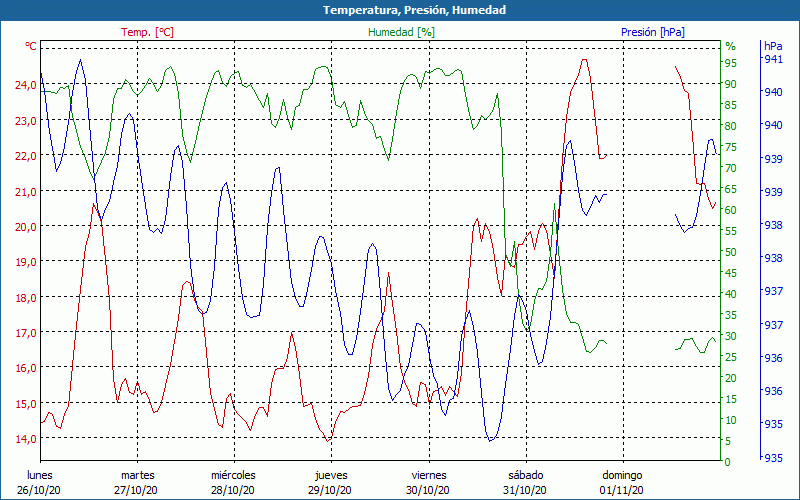Image resolution: width=800 pixels, height=500 pixels.
Task: Click the "21,0" temperature axis value
Action: coord(26,192)
